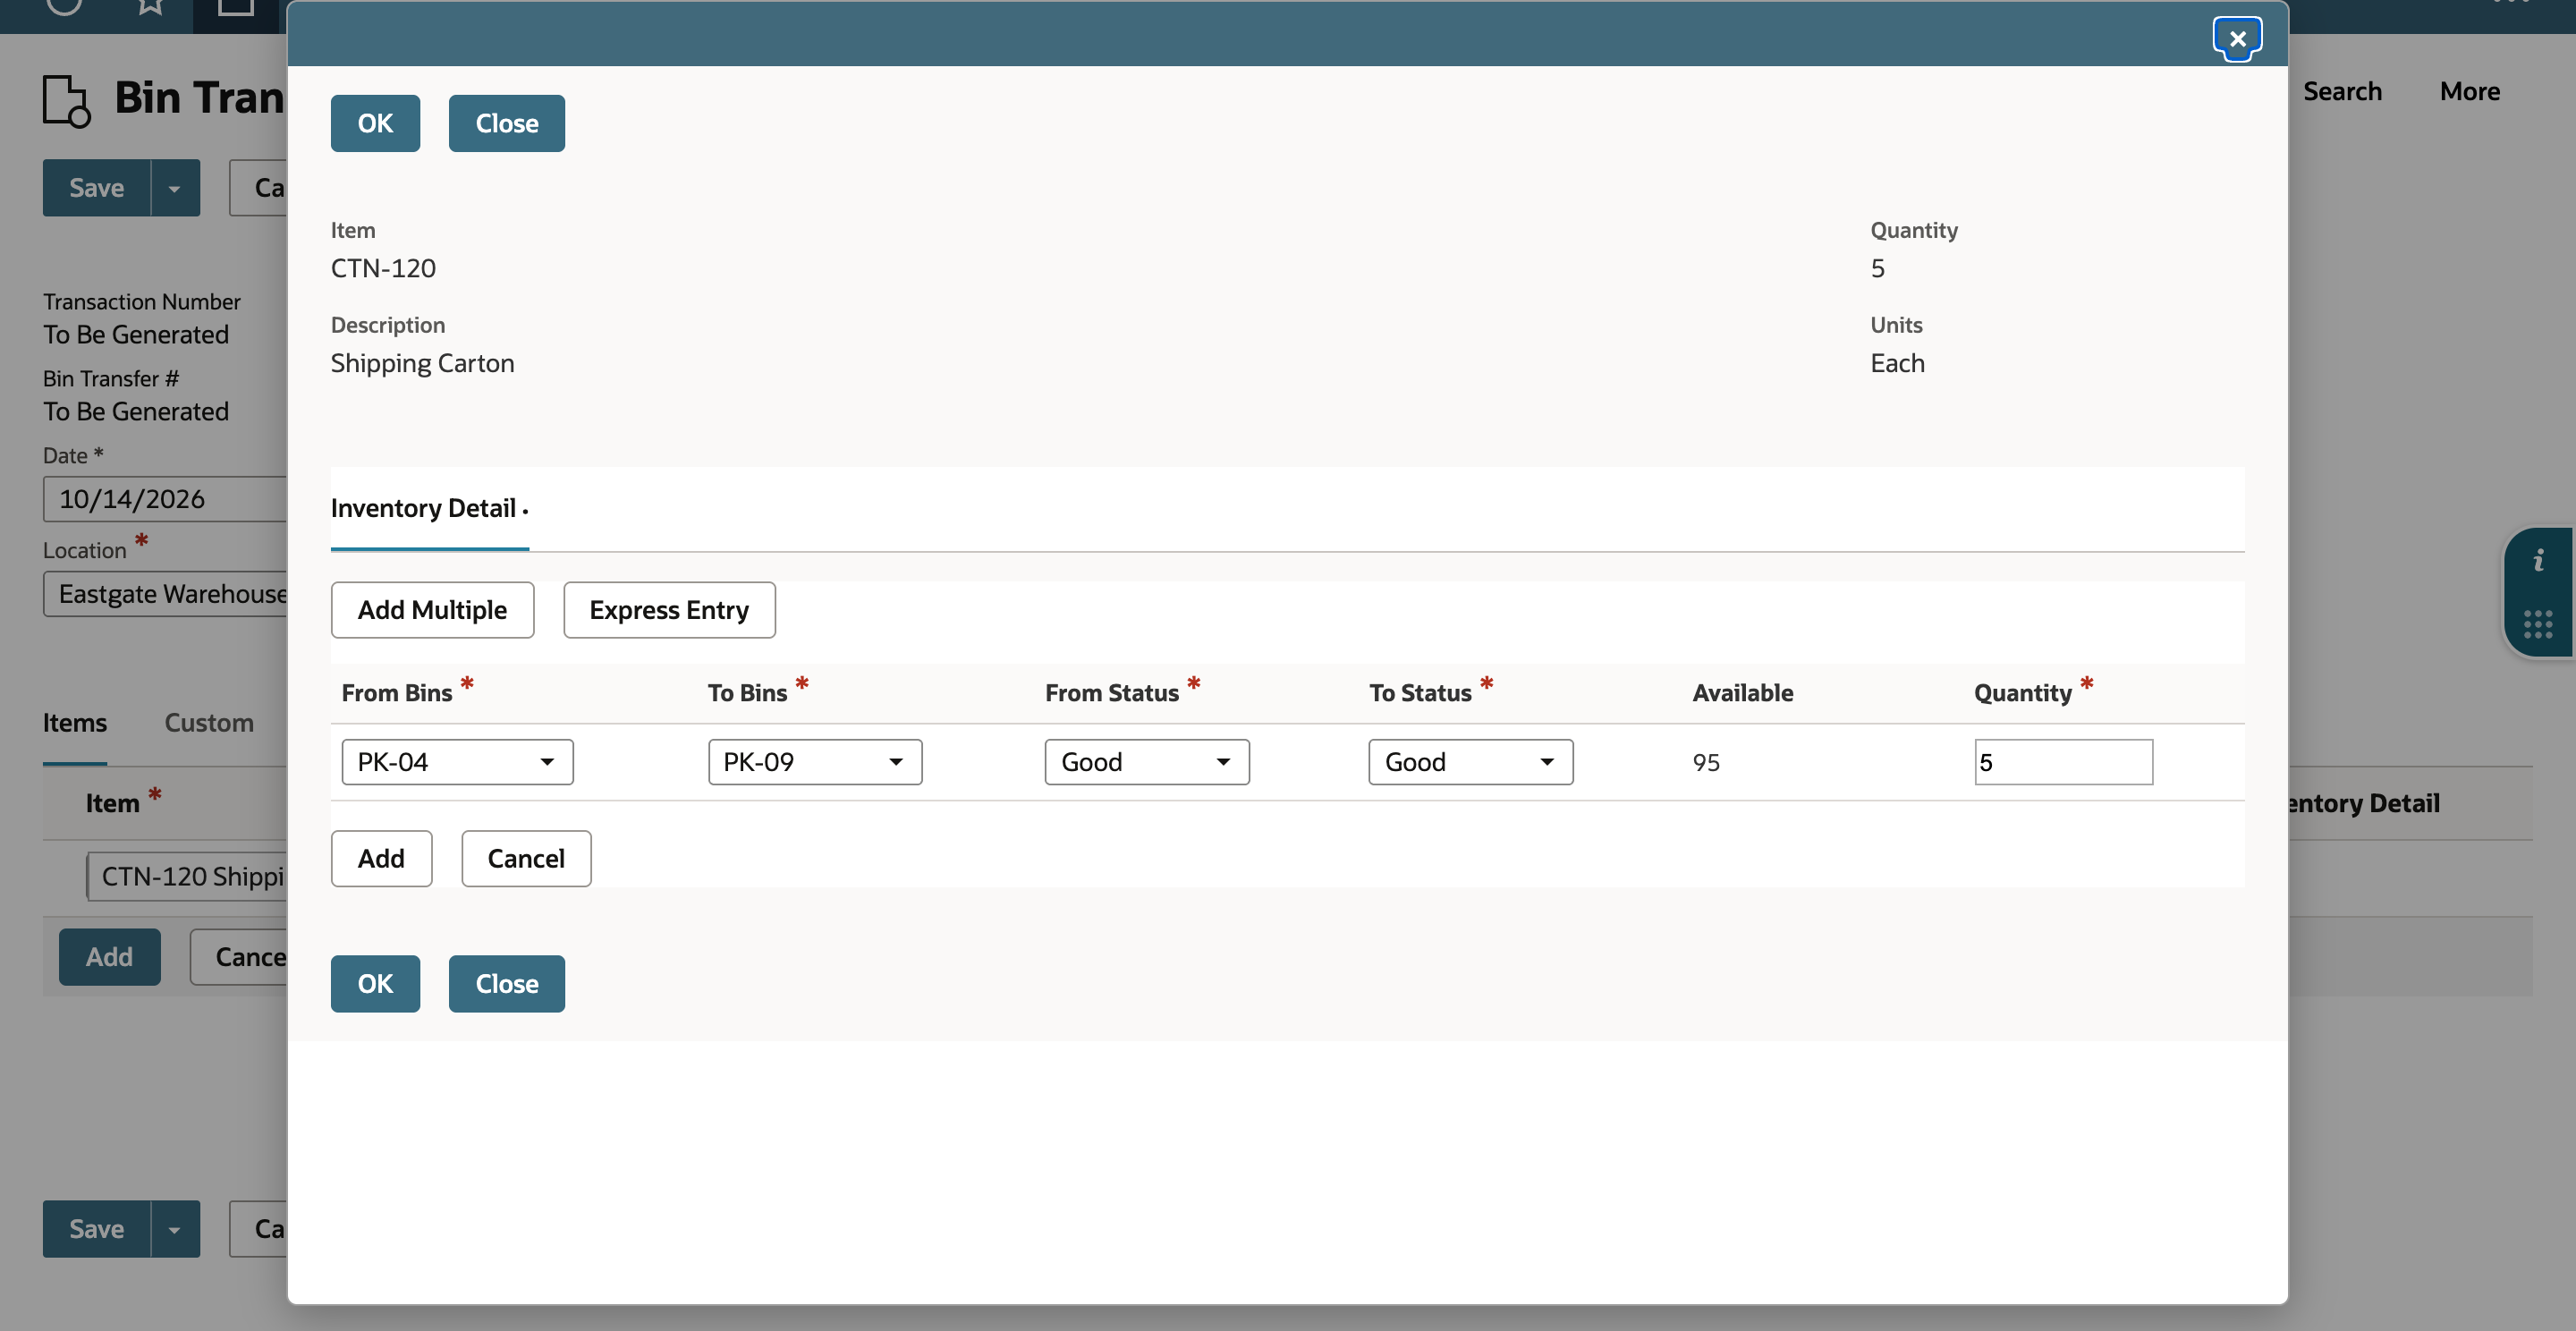Close the dialog with the X icon

point(2237,39)
